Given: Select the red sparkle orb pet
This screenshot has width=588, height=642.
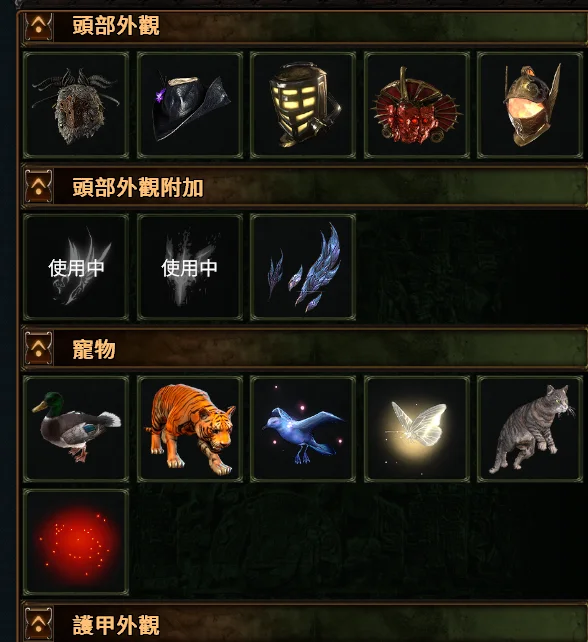Looking at the screenshot, I should [76, 542].
